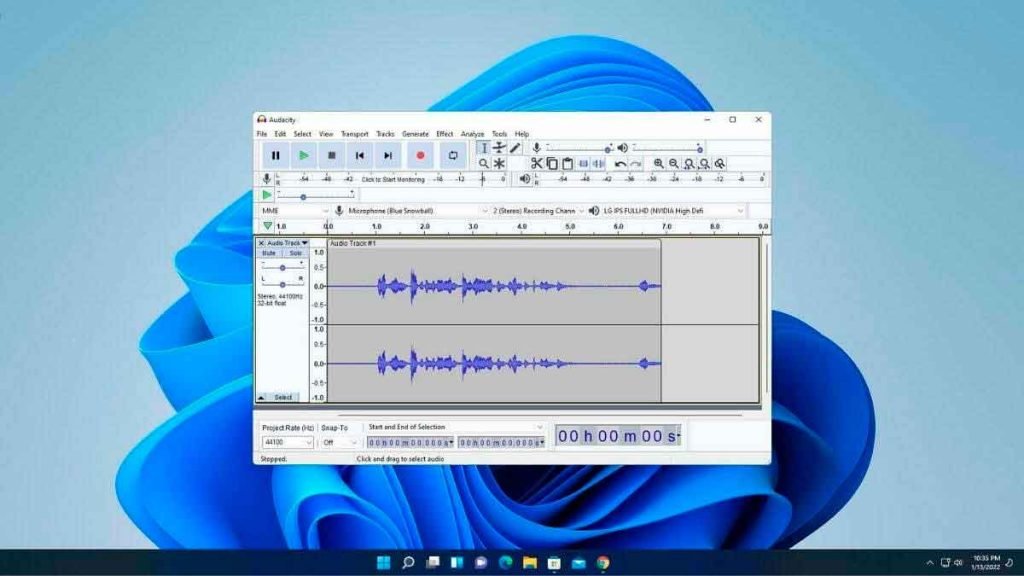Toggle the Loop playback button
The image size is (1024, 576).
tap(453, 155)
